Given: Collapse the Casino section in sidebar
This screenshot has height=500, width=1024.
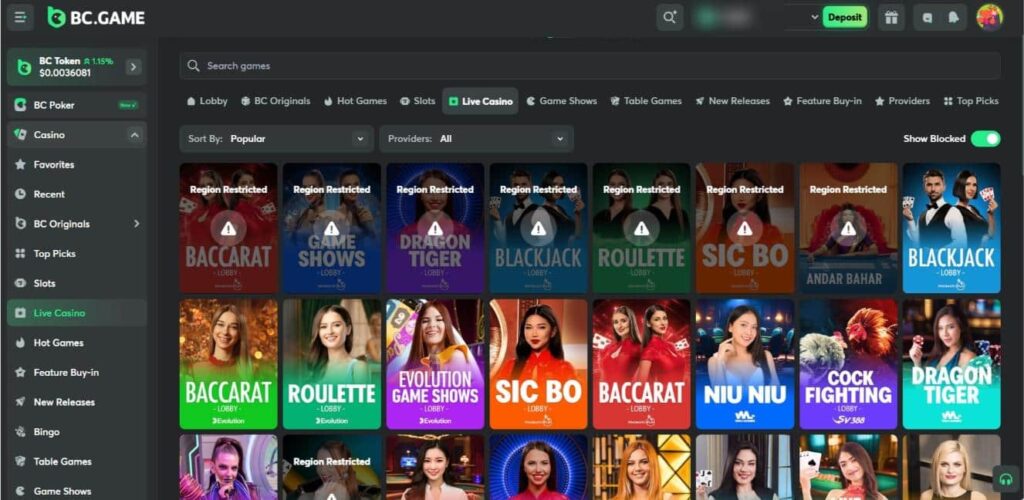Looking at the screenshot, I should pos(134,135).
